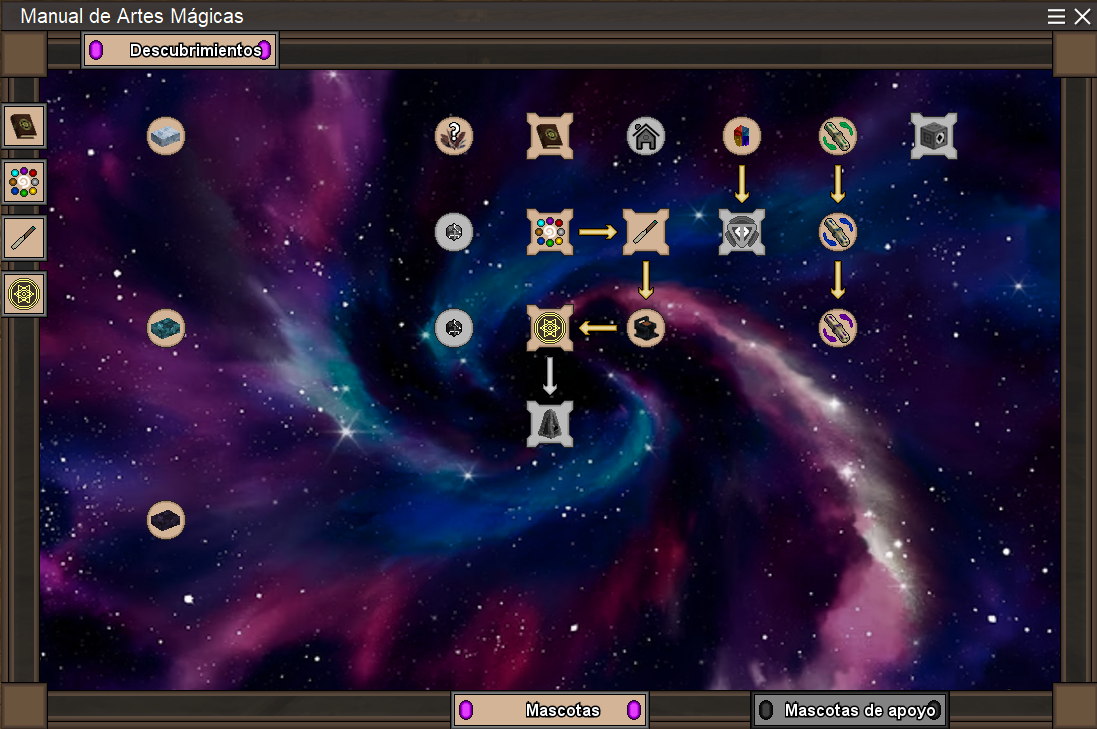Viewport: 1097px width, 729px height.
Task: Open the locked gray obelisk node
Action: 550,423
